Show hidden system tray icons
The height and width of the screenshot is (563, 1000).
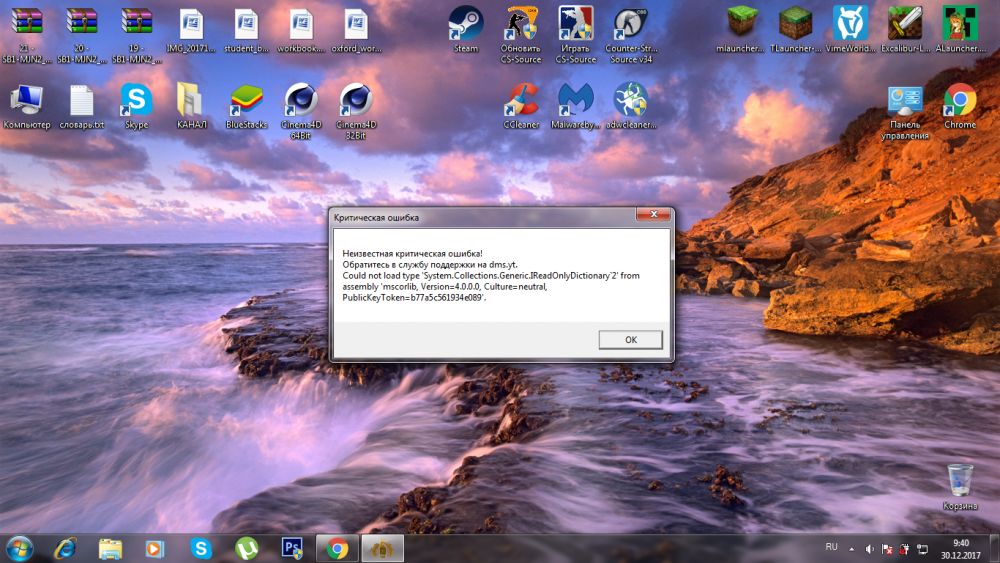[851, 549]
